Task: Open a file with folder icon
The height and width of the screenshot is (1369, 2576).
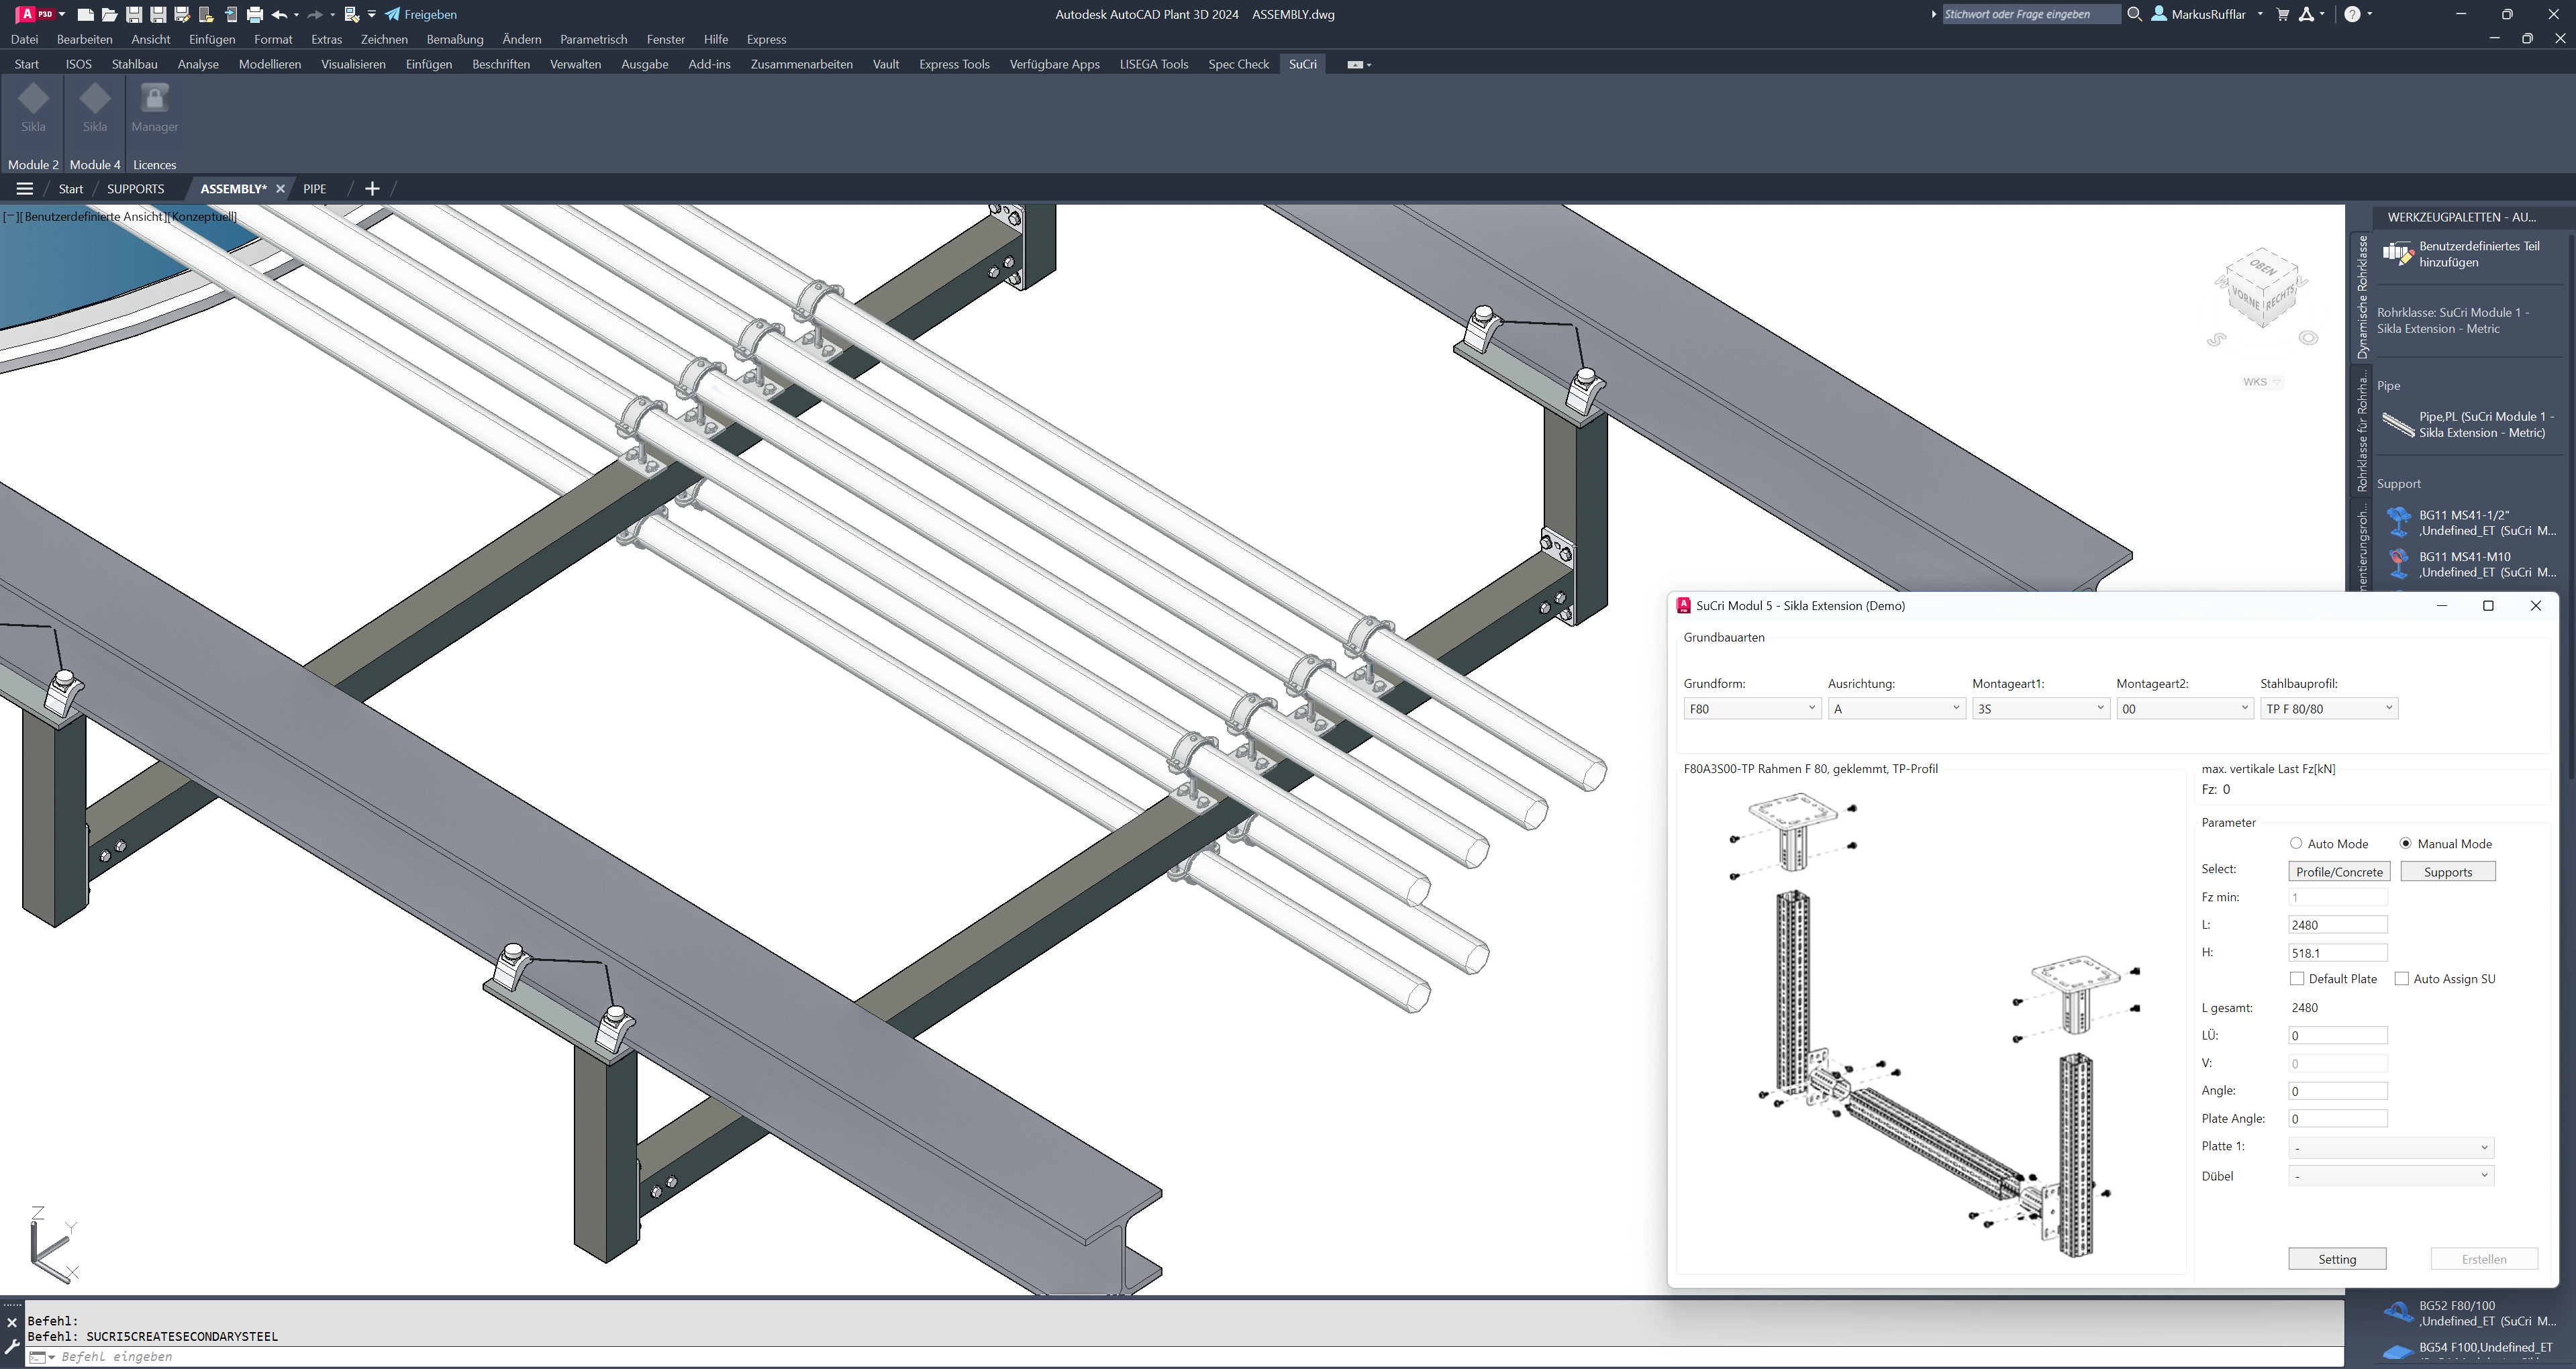Action: click(x=110, y=14)
